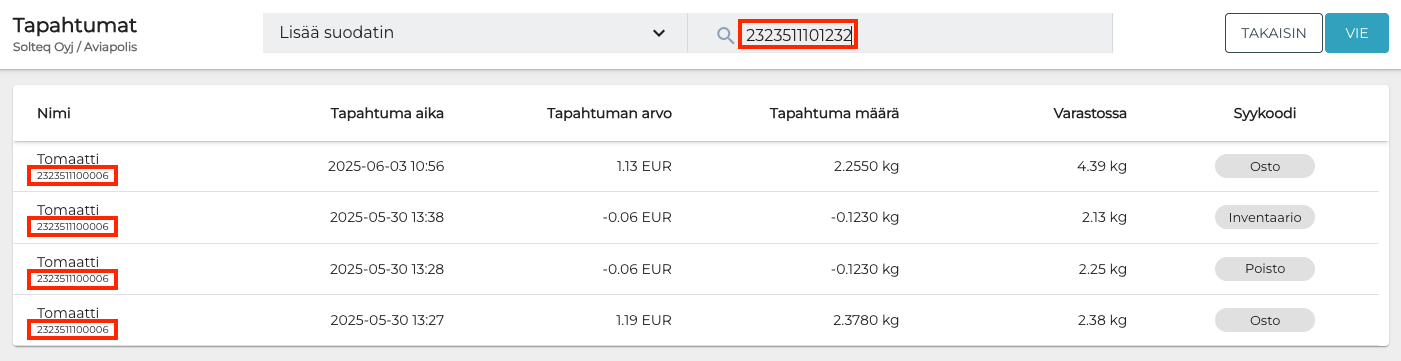This screenshot has width=1401, height=361.
Task: Click the Tapahtuman arvo column header
Action: click(609, 113)
